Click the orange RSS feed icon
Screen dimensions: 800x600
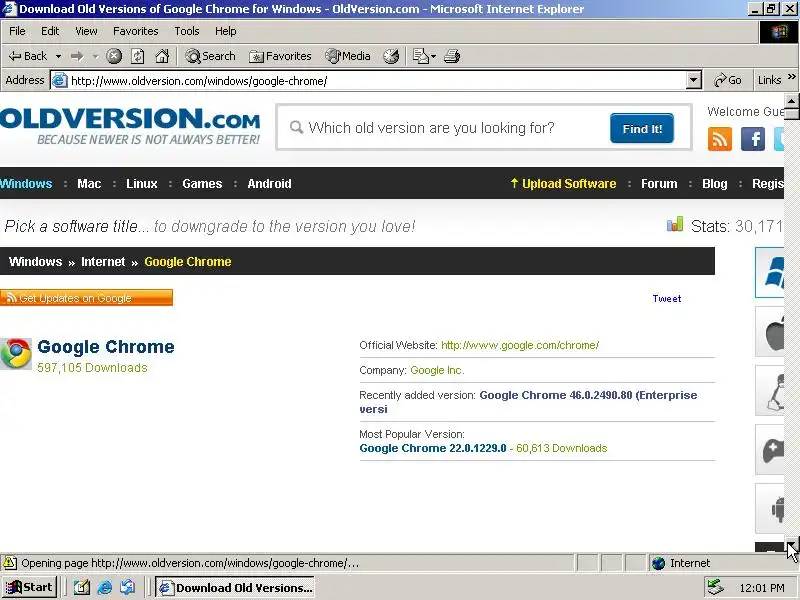point(720,139)
